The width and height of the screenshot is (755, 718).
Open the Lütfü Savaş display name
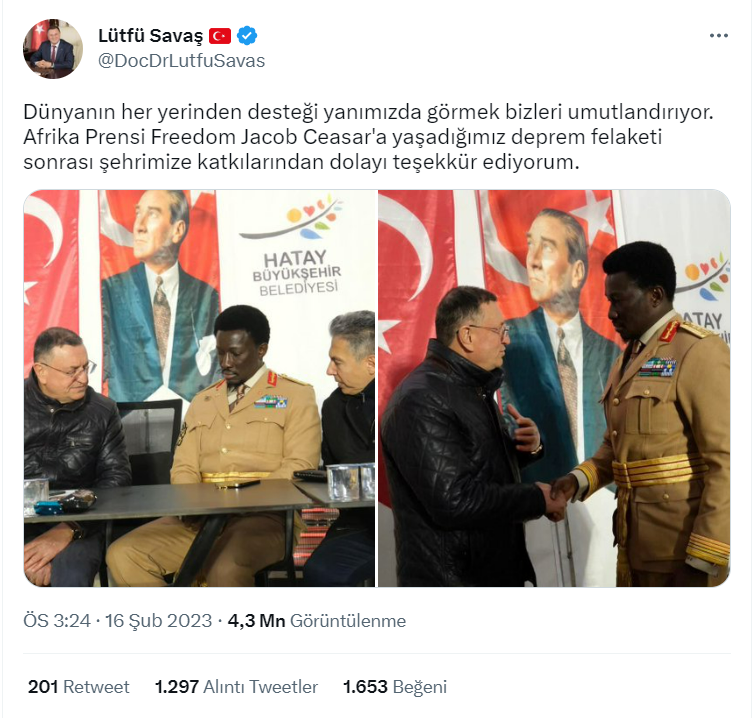pos(151,36)
